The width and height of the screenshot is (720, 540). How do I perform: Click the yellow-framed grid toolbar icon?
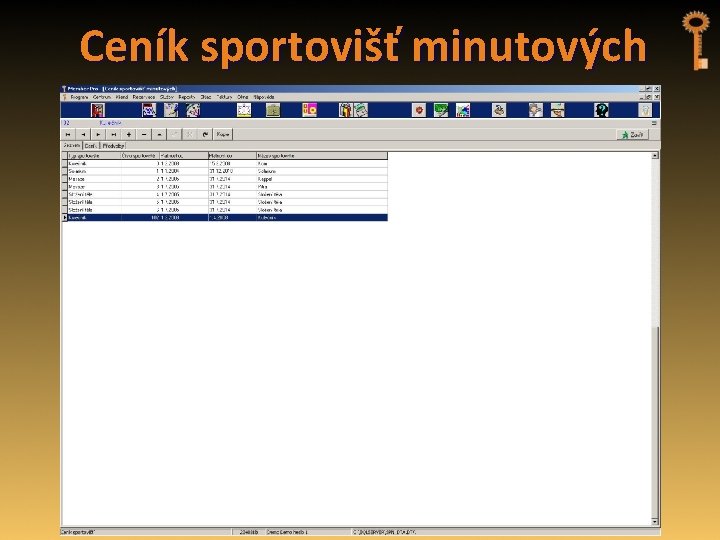click(x=244, y=110)
